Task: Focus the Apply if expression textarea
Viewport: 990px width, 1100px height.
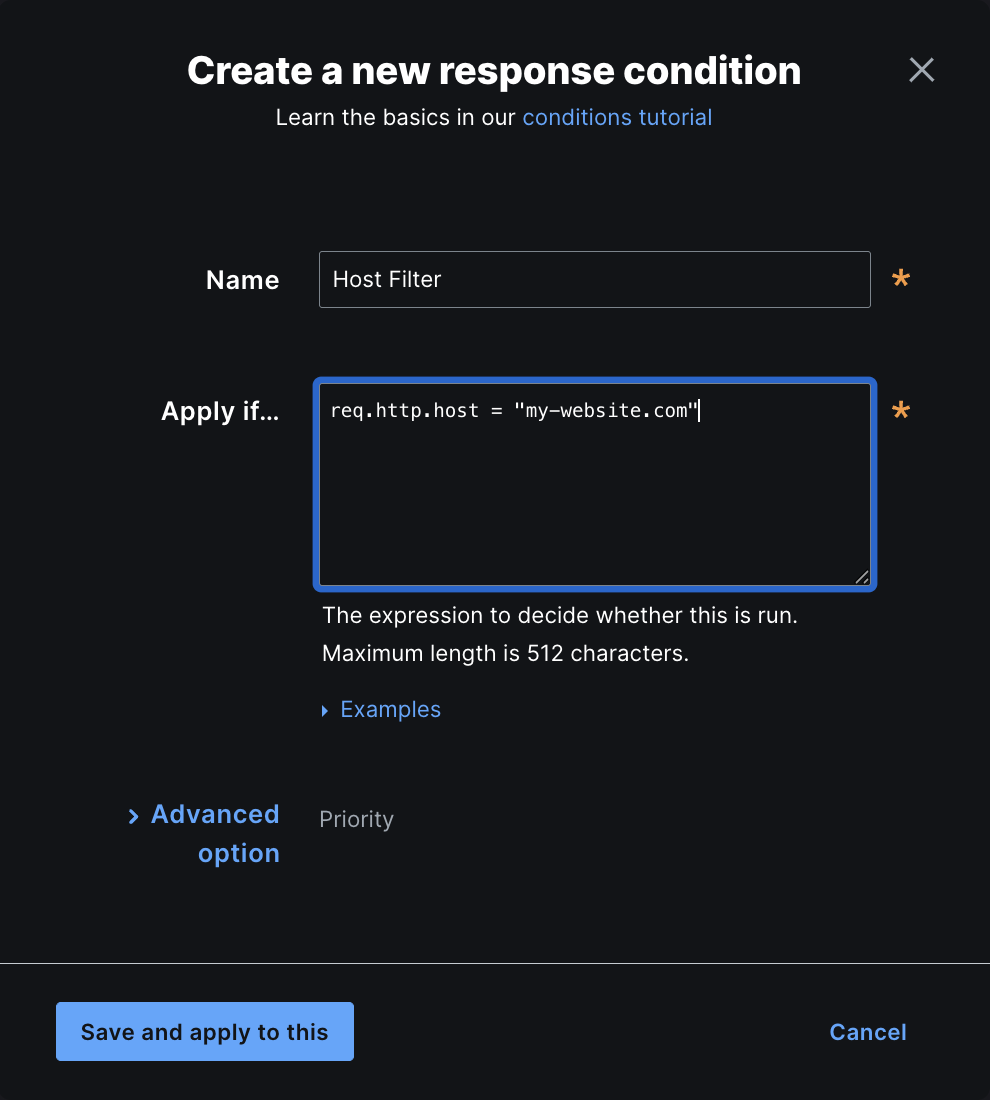Action: (x=594, y=484)
